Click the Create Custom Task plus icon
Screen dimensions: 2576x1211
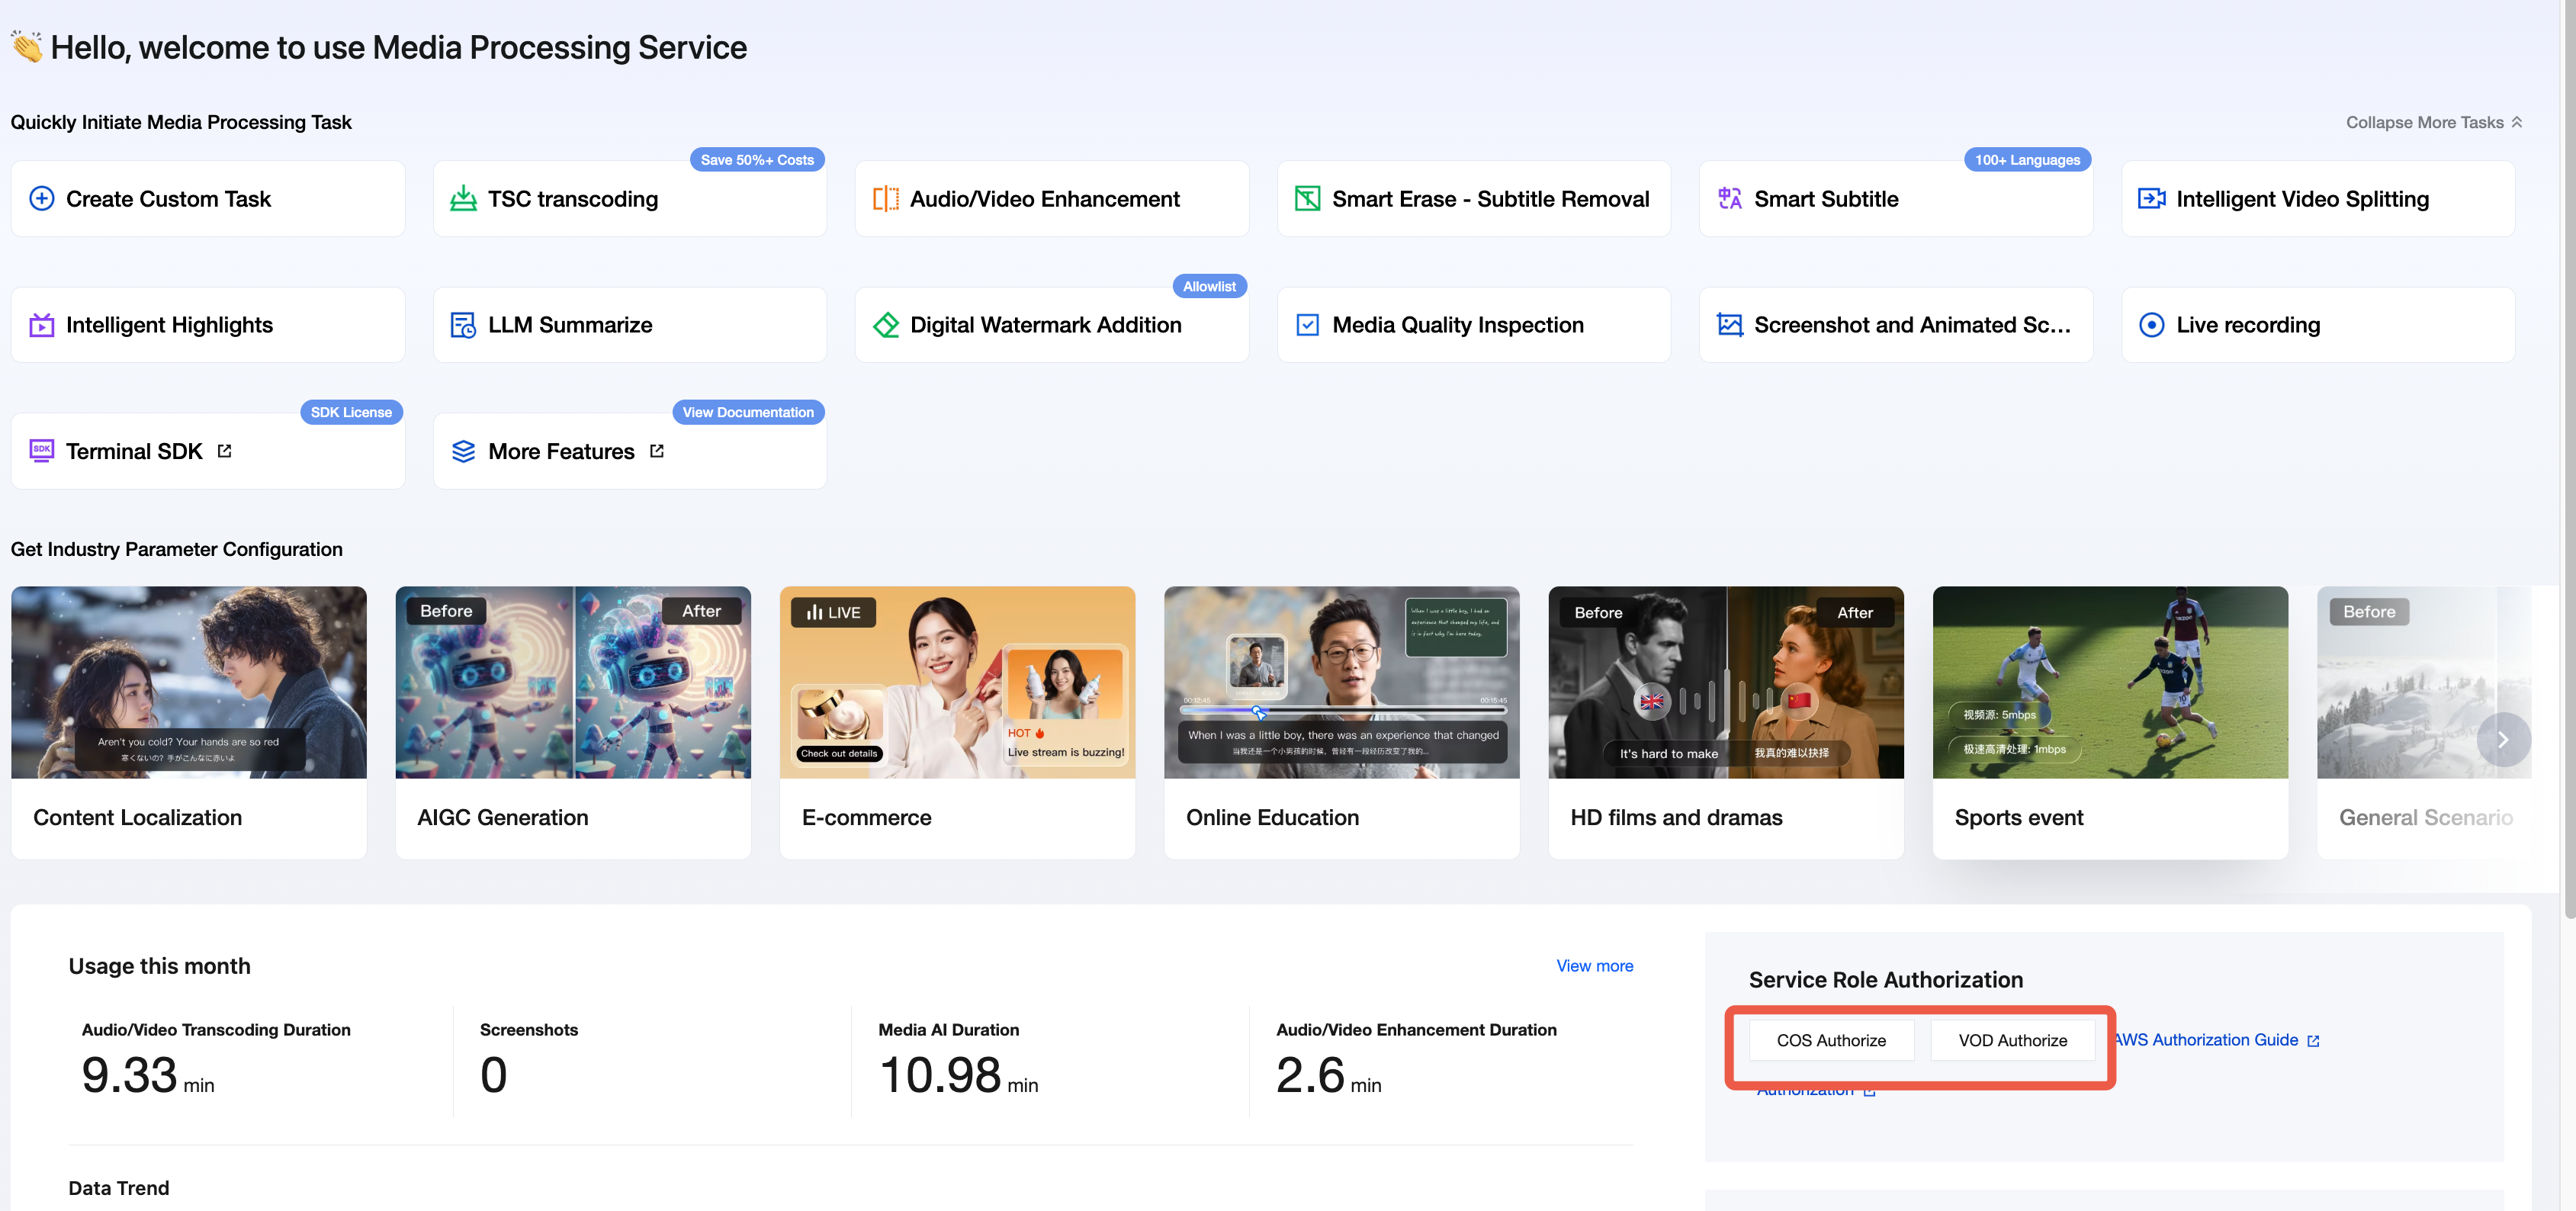(x=41, y=199)
